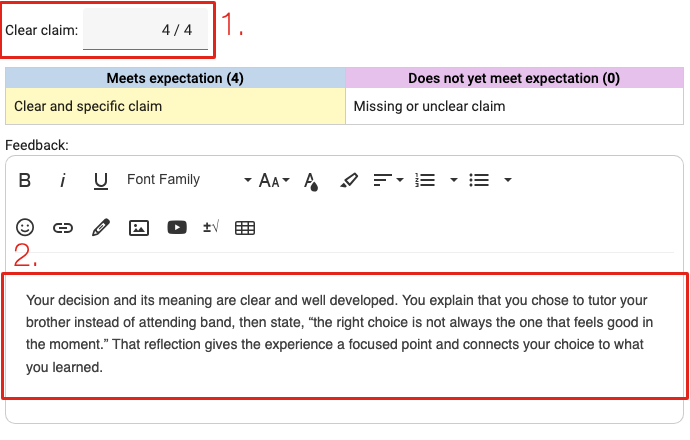
Task: Toggle bold formatting in feedback editor
Action: 25,180
